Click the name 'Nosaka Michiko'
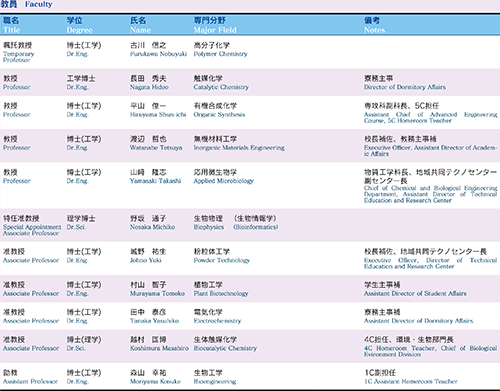 (152, 227)
